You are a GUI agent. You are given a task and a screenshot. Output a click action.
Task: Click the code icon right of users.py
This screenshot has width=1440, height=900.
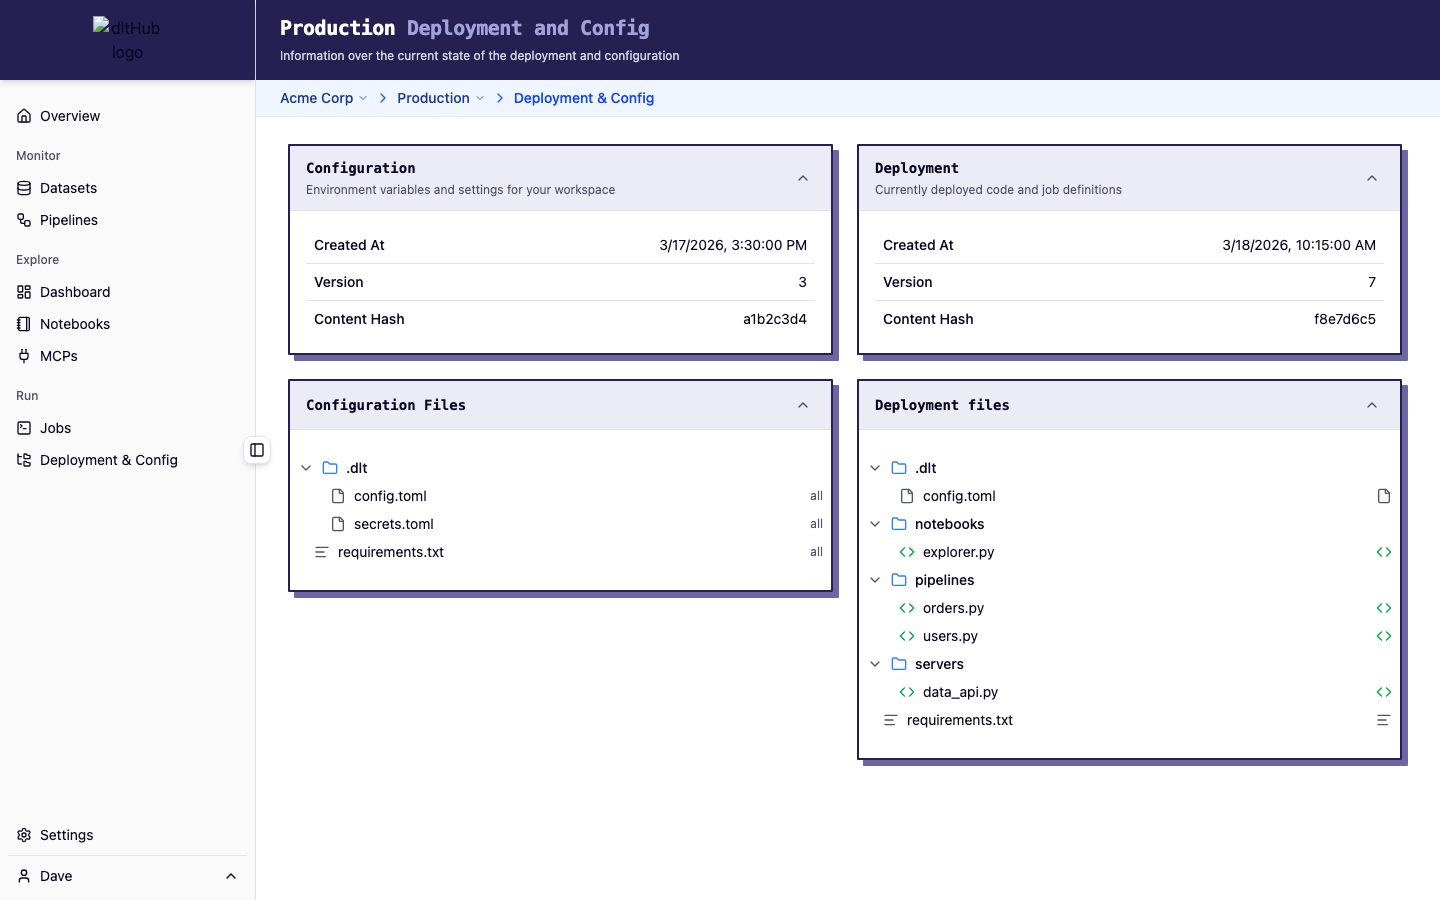1384,636
